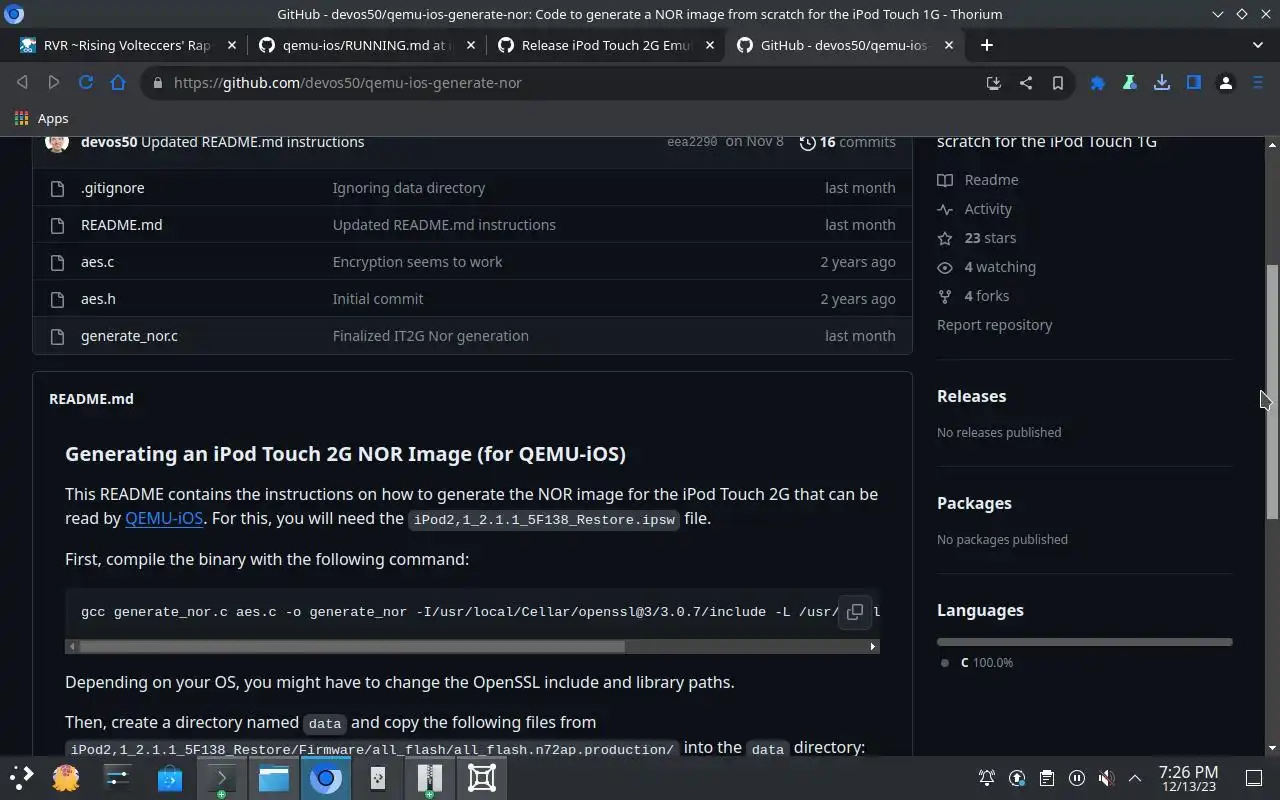
Task: Jump to Readme in sidebar
Action: pyautogui.click(x=978, y=180)
